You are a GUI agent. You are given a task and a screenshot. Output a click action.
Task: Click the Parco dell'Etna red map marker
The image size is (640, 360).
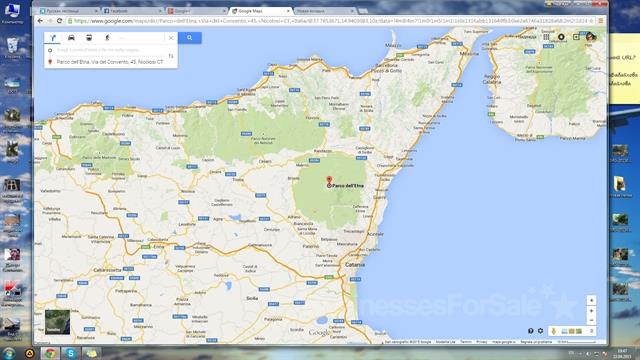tap(329, 180)
